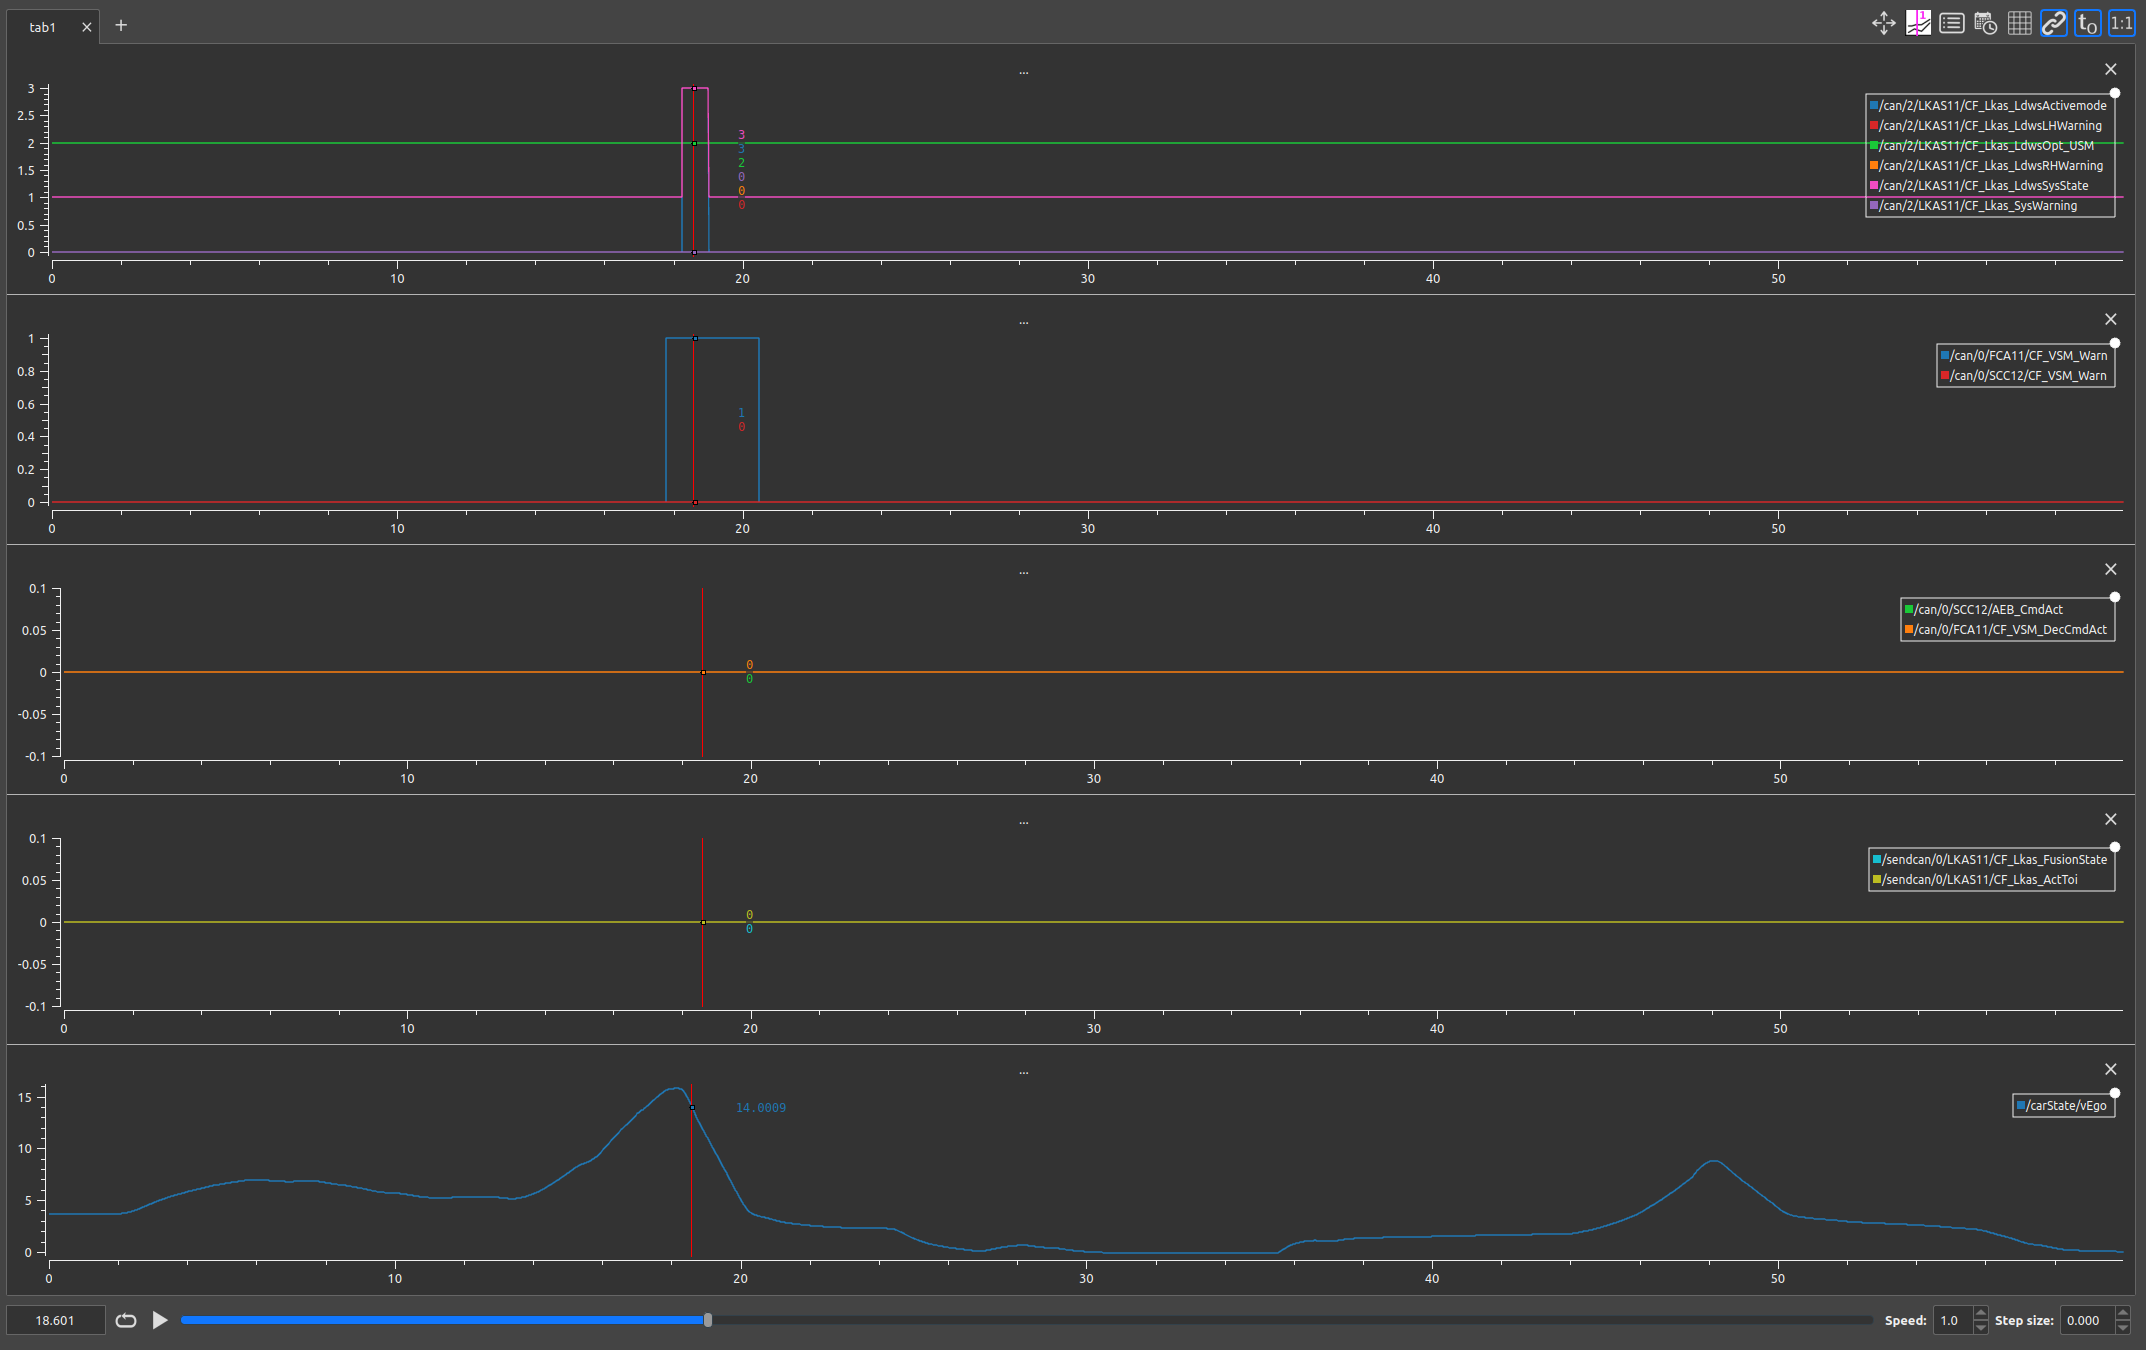Viewport: 2146px width, 1350px height.
Task: Decrease Step size with down stepper arrow
Action: [2123, 1327]
